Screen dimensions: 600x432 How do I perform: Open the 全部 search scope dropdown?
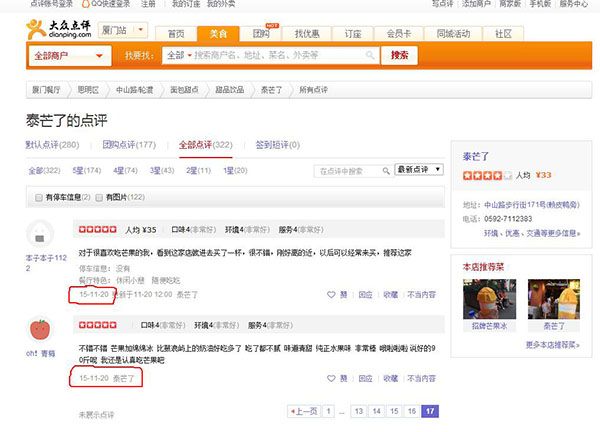[x=179, y=55]
